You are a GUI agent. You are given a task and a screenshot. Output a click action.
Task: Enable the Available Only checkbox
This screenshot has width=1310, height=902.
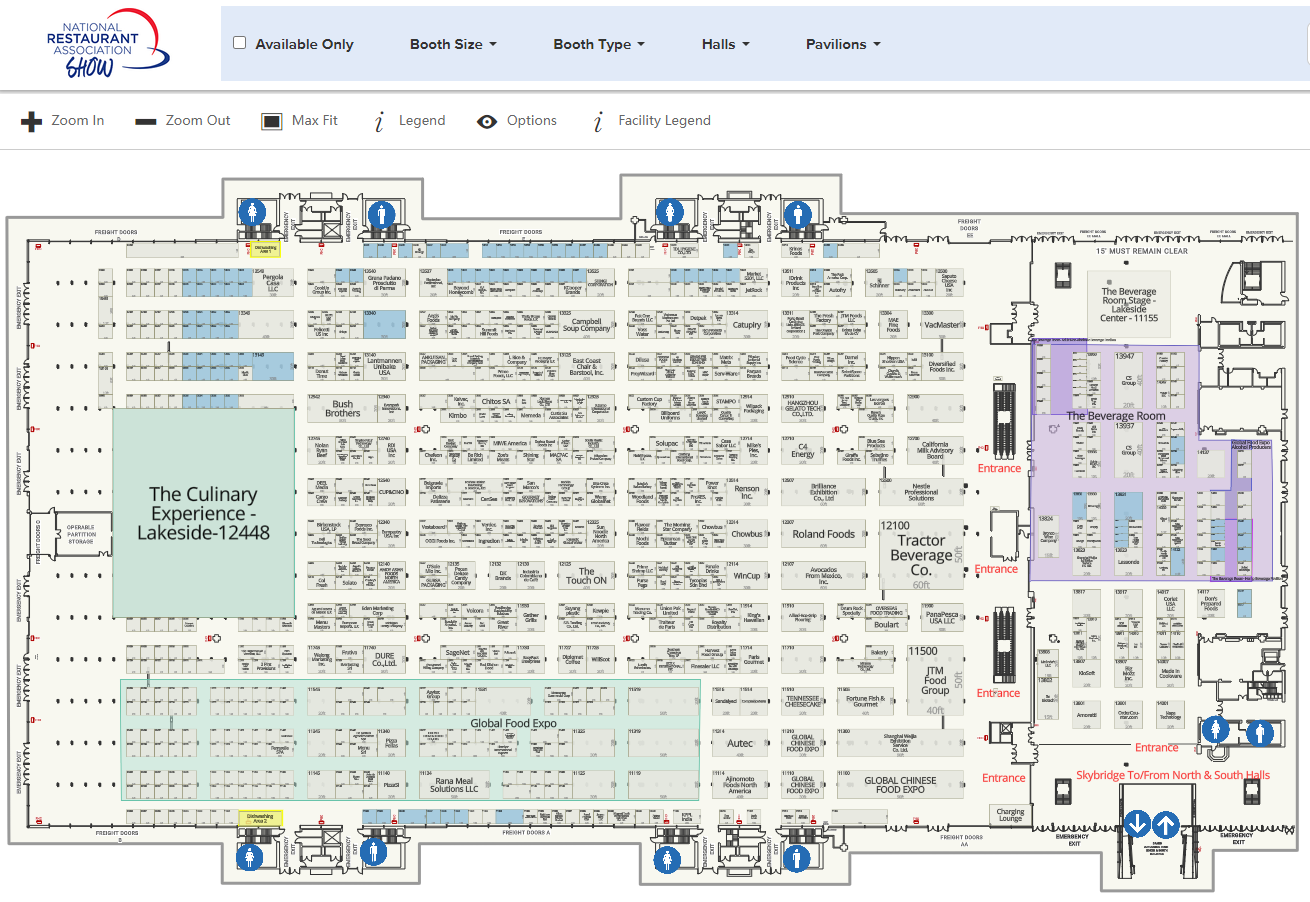(240, 43)
